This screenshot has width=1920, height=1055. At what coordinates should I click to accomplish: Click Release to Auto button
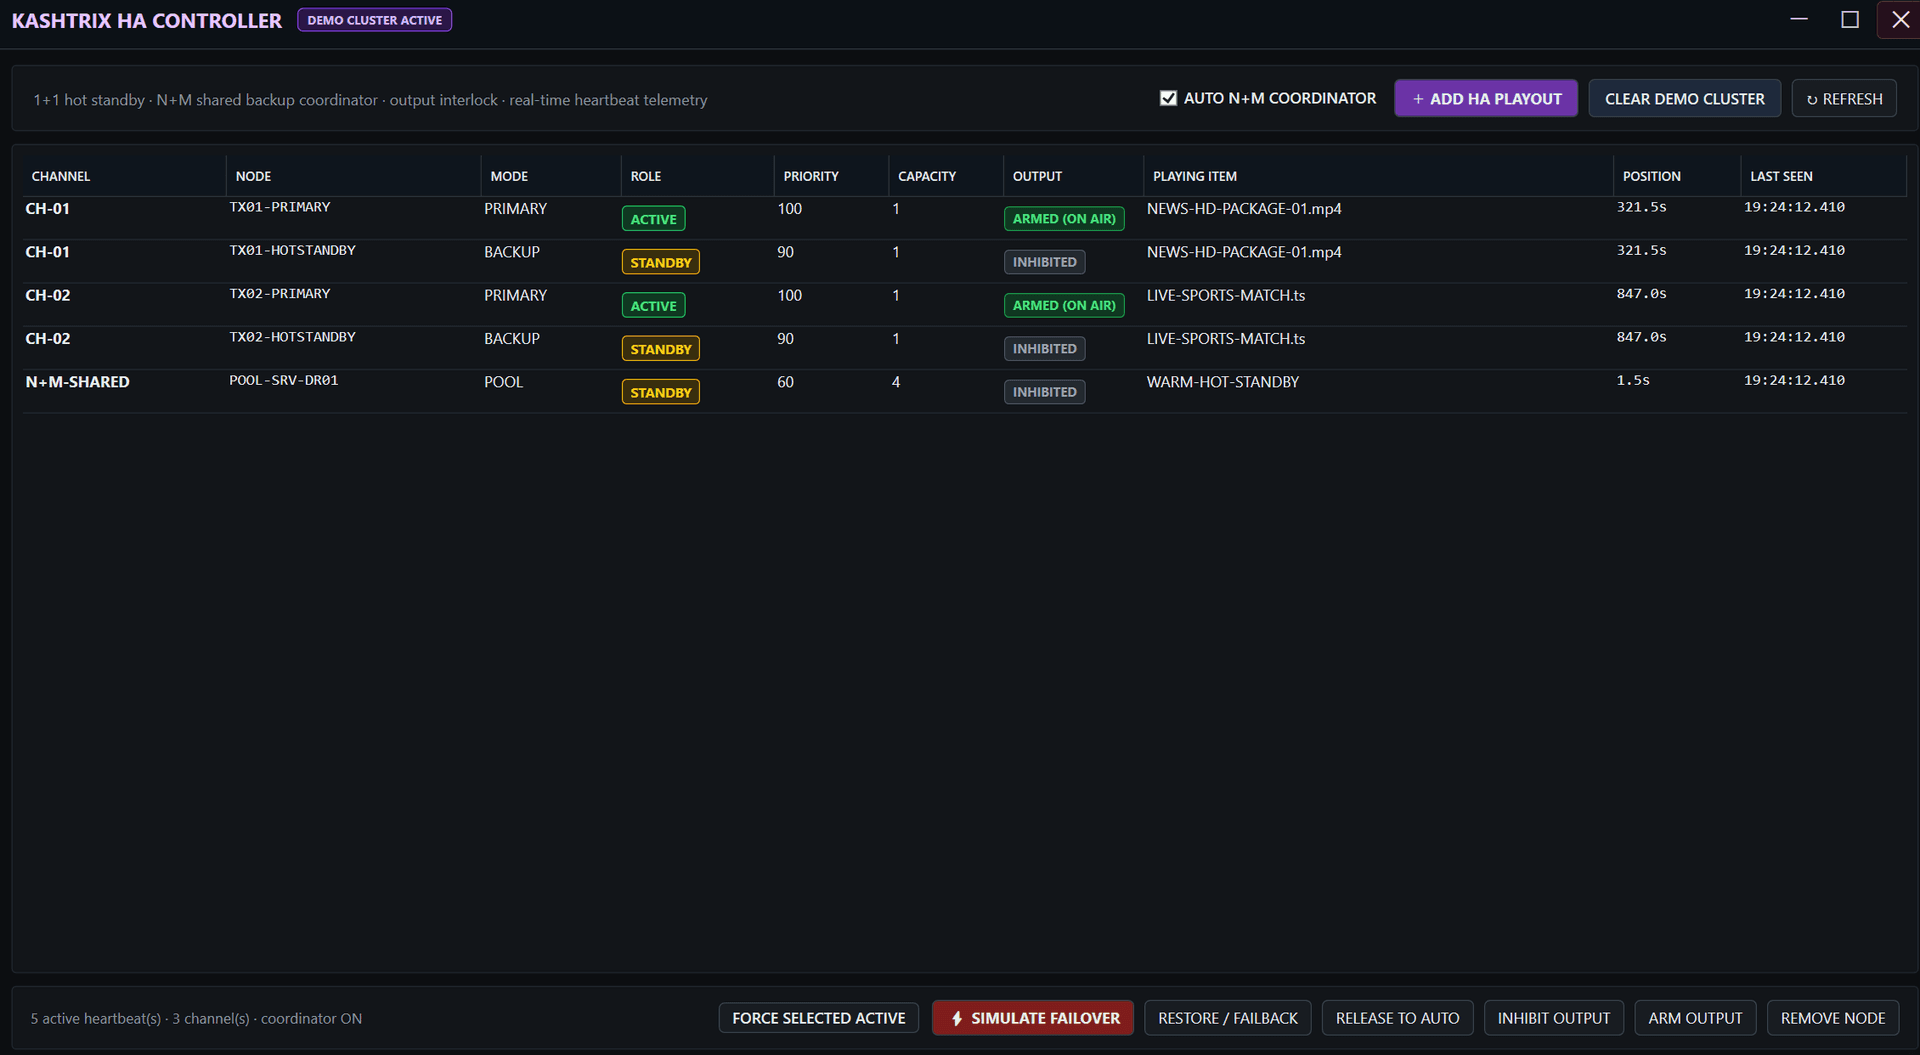[1397, 1018]
